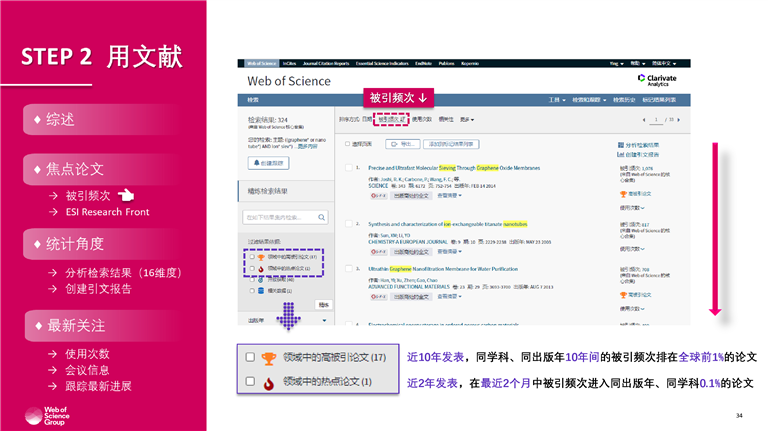
Task: Check the open access filter checkbox
Action: point(252,280)
